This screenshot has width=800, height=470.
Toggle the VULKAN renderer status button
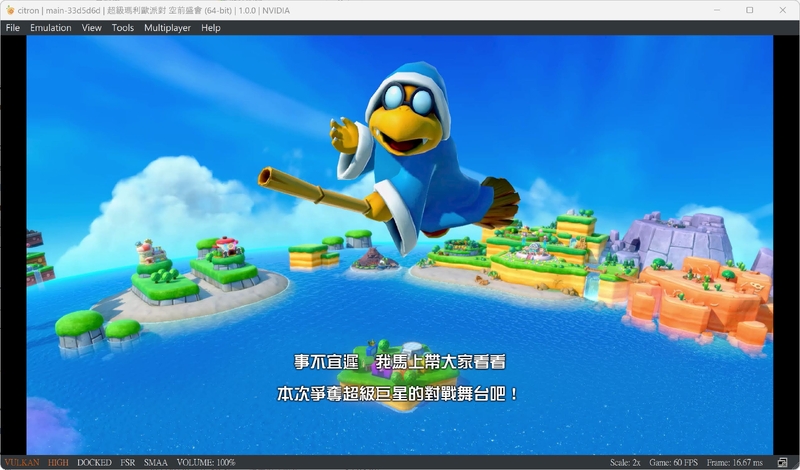tap(22, 462)
